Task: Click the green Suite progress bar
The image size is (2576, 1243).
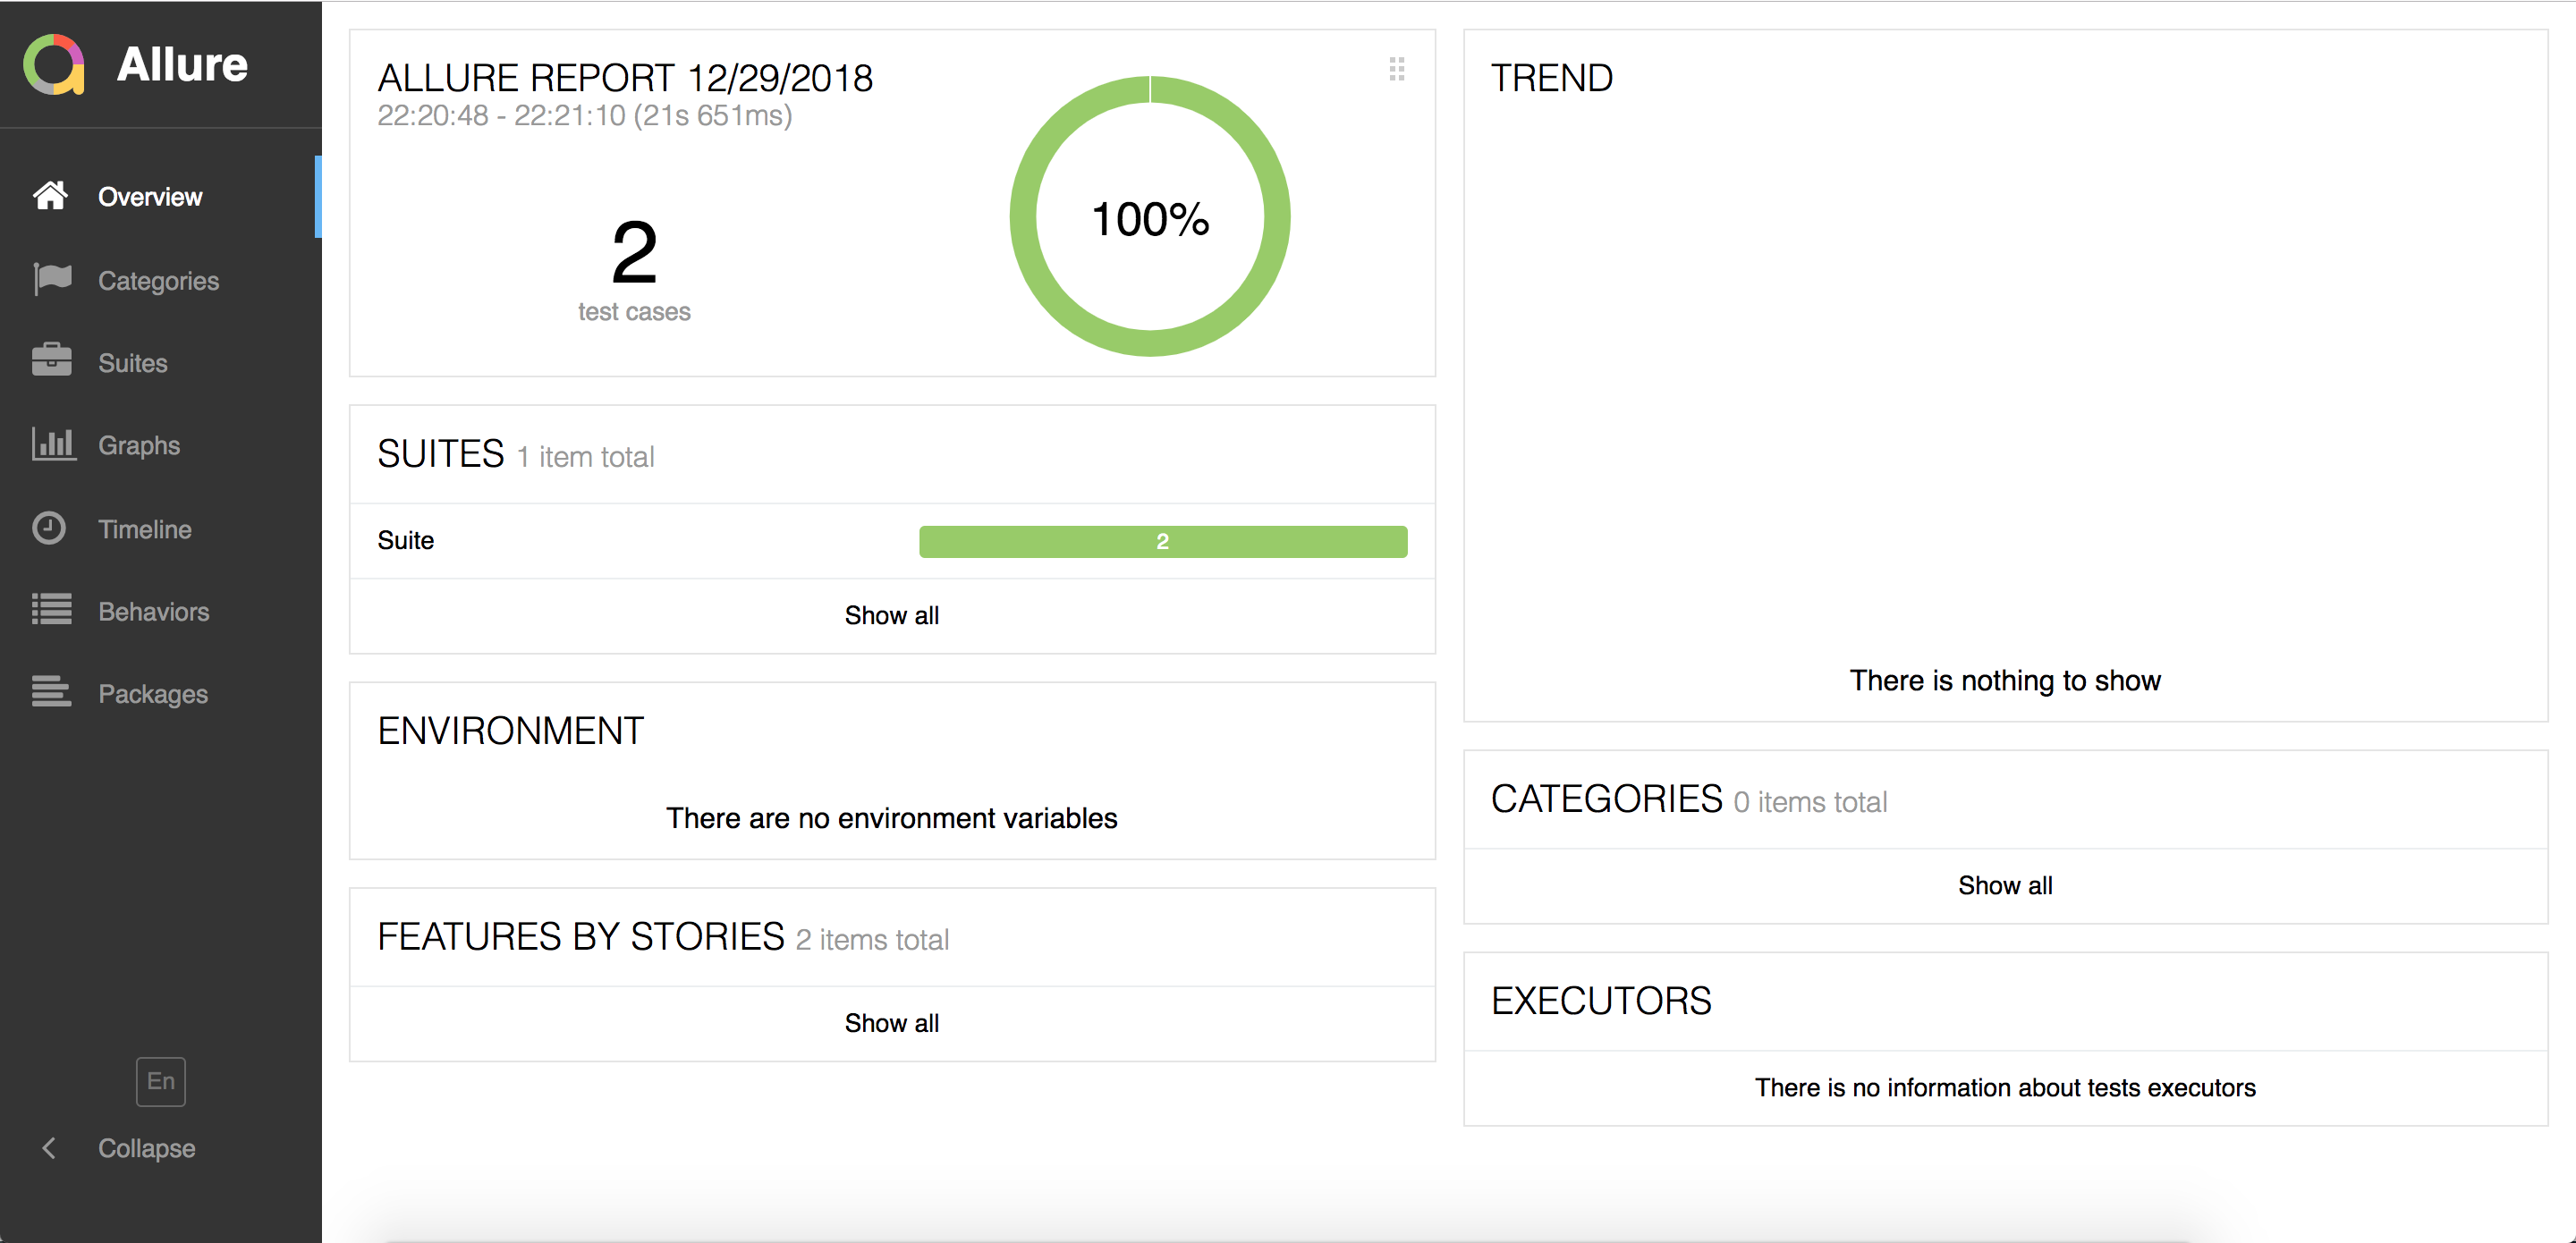Action: coord(1162,541)
